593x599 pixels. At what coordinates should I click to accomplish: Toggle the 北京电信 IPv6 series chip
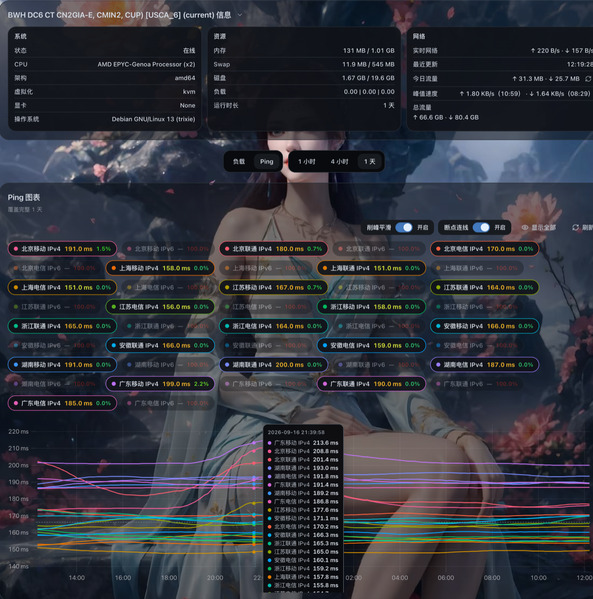tap(54, 268)
